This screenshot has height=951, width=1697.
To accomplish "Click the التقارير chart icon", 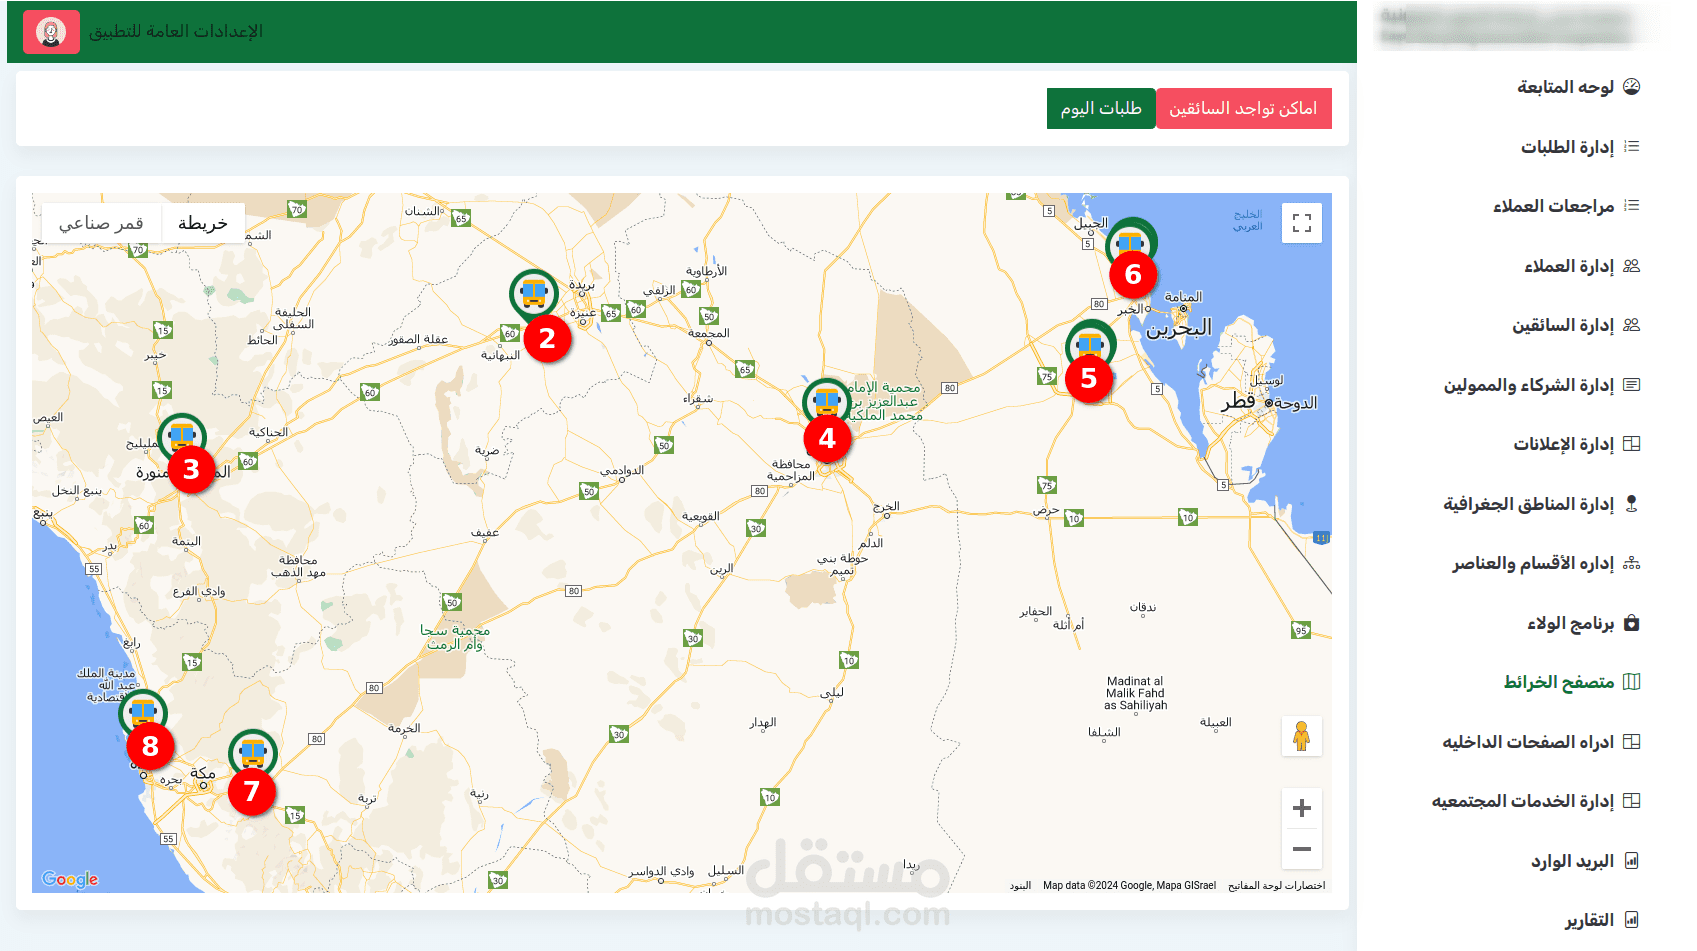I will point(1632,920).
